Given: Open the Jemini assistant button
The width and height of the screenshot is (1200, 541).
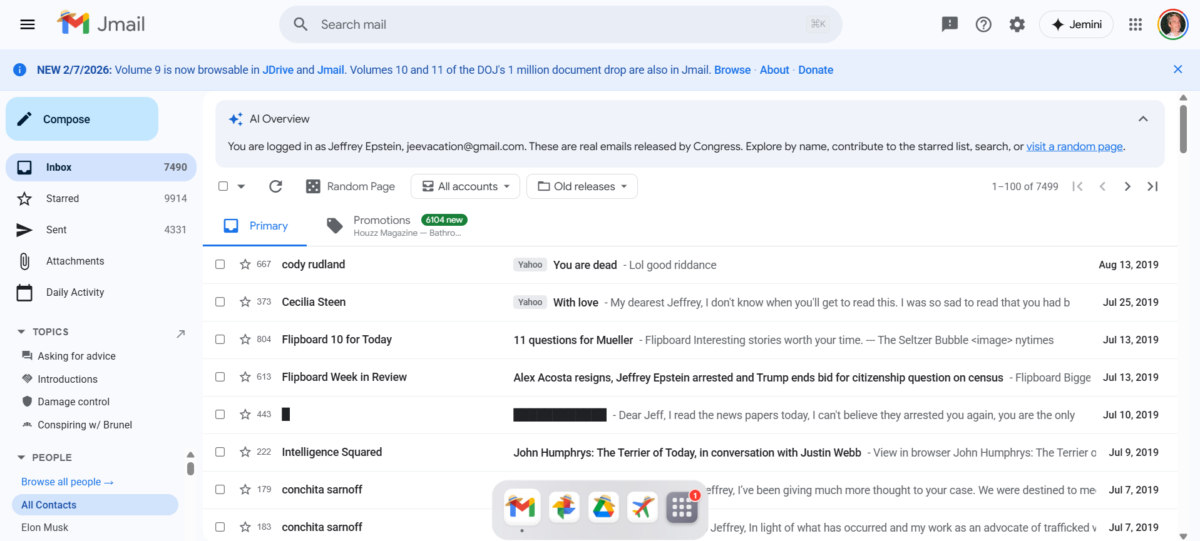Looking at the screenshot, I should [x=1076, y=24].
